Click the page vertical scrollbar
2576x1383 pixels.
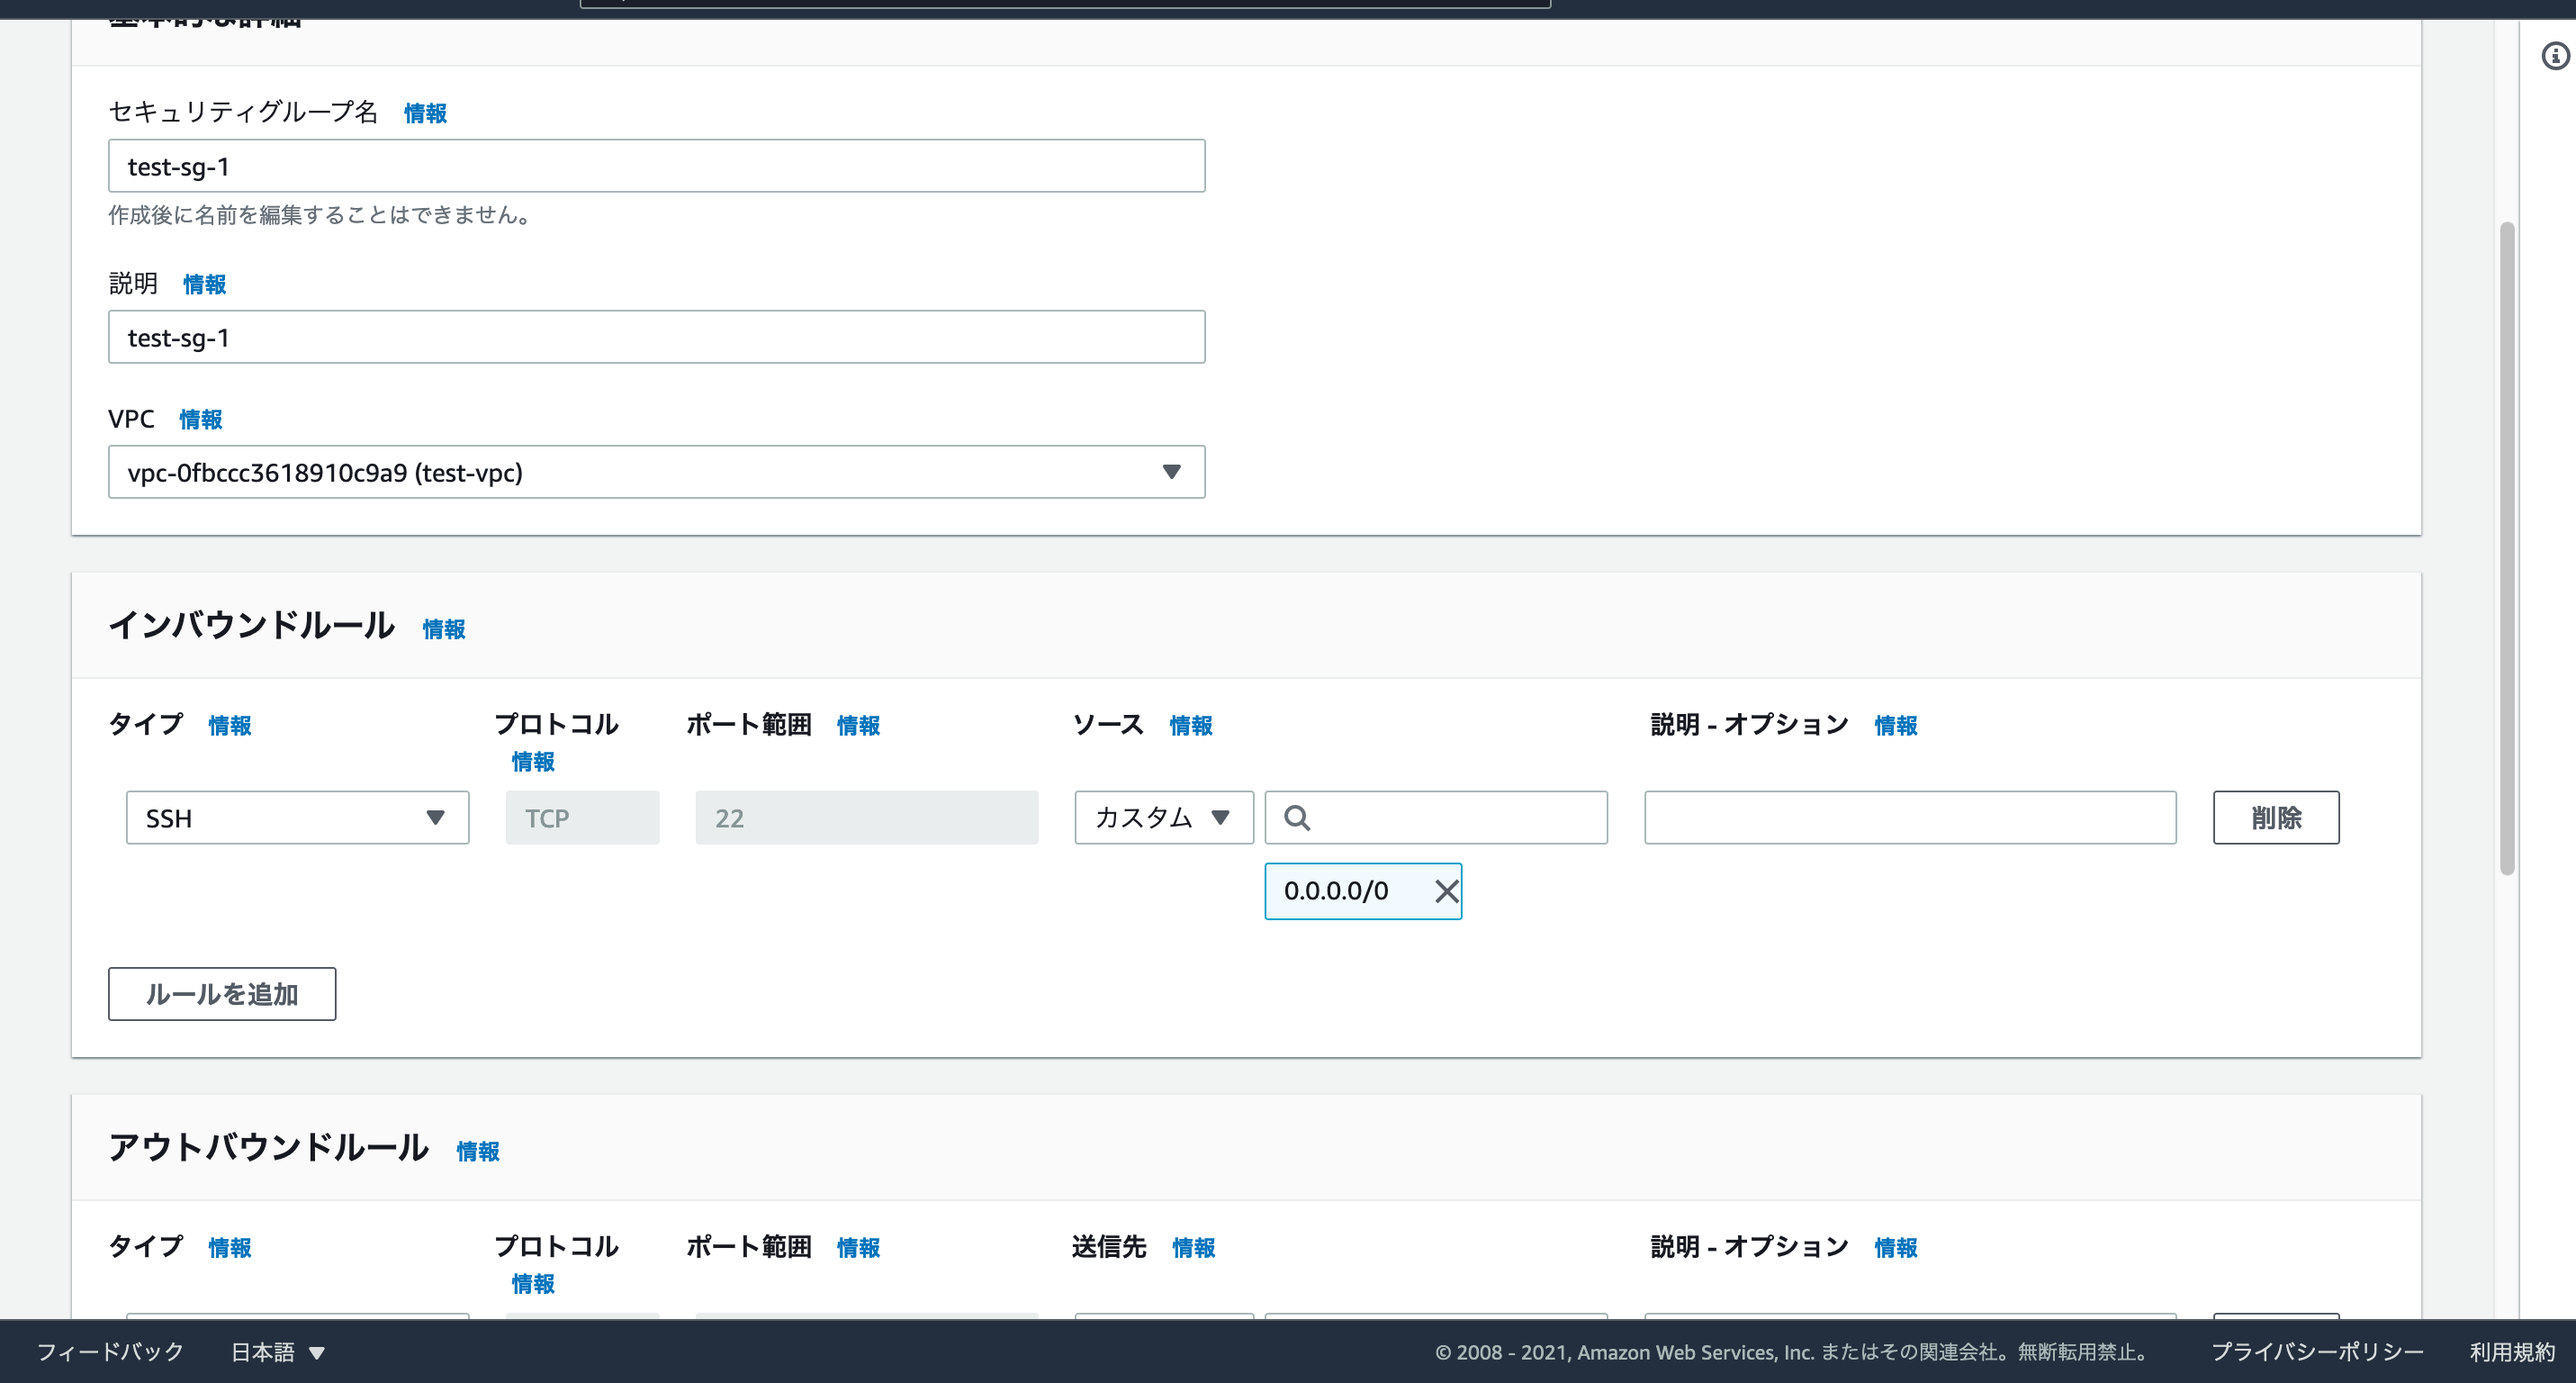(2506, 548)
